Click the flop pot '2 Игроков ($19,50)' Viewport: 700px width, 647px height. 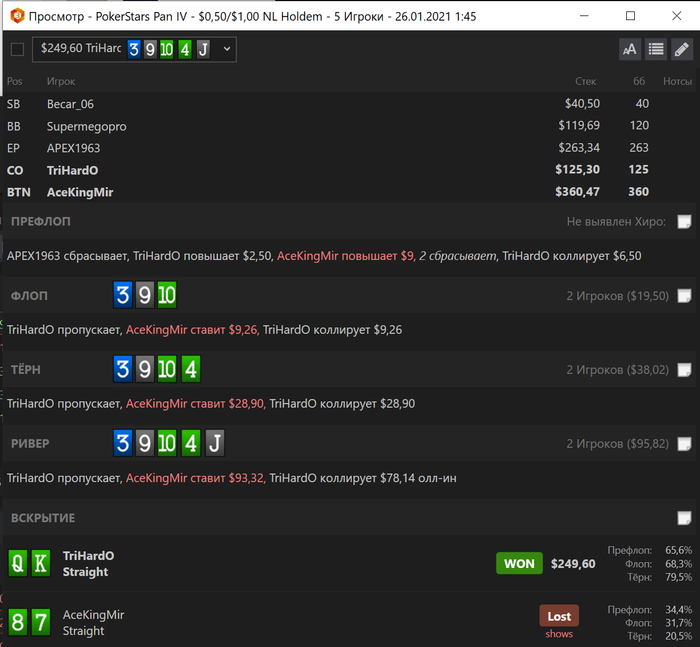coord(617,296)
